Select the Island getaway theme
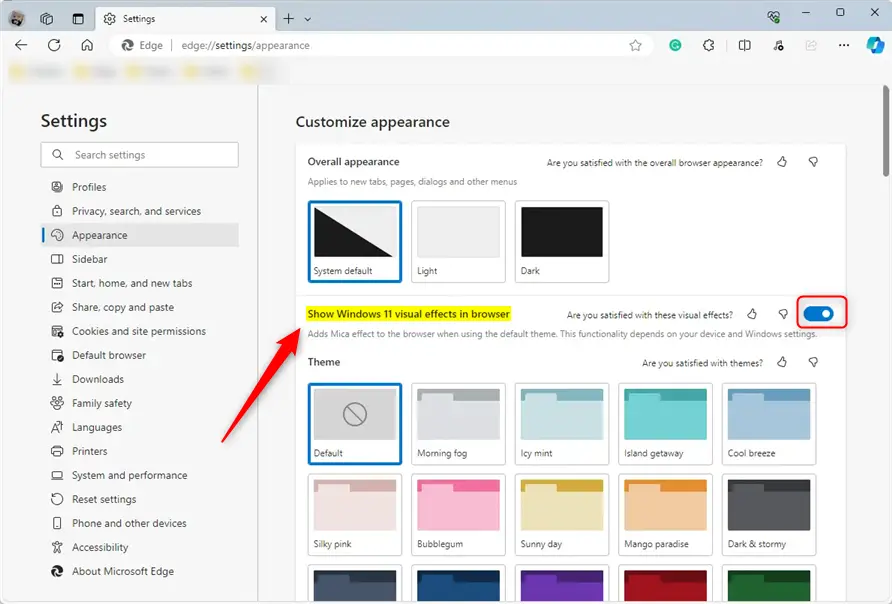The image size is (892, 604). (x=666, y=424)
